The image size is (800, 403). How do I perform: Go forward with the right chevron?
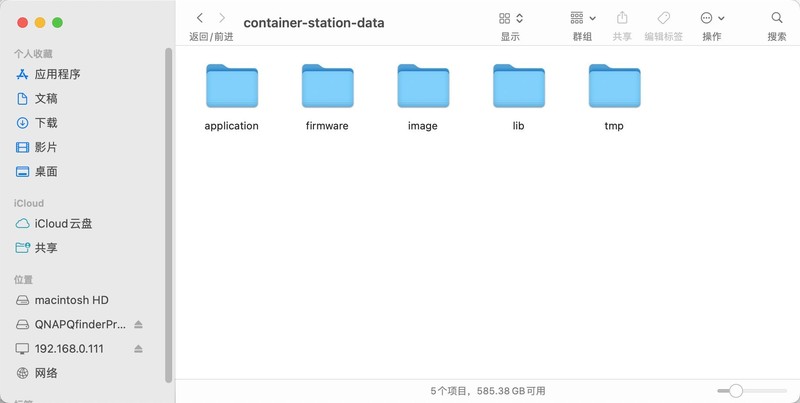(222, 18)
